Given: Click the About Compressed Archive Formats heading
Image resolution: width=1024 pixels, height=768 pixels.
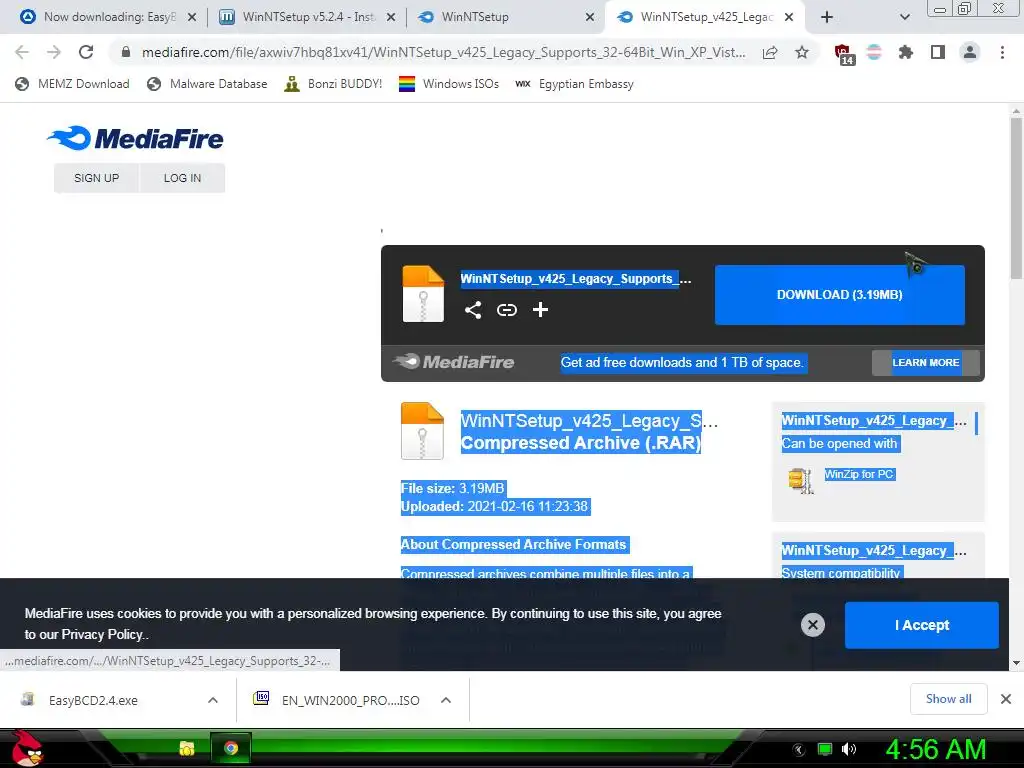Looking at the screenshot, I should point(514,544).
